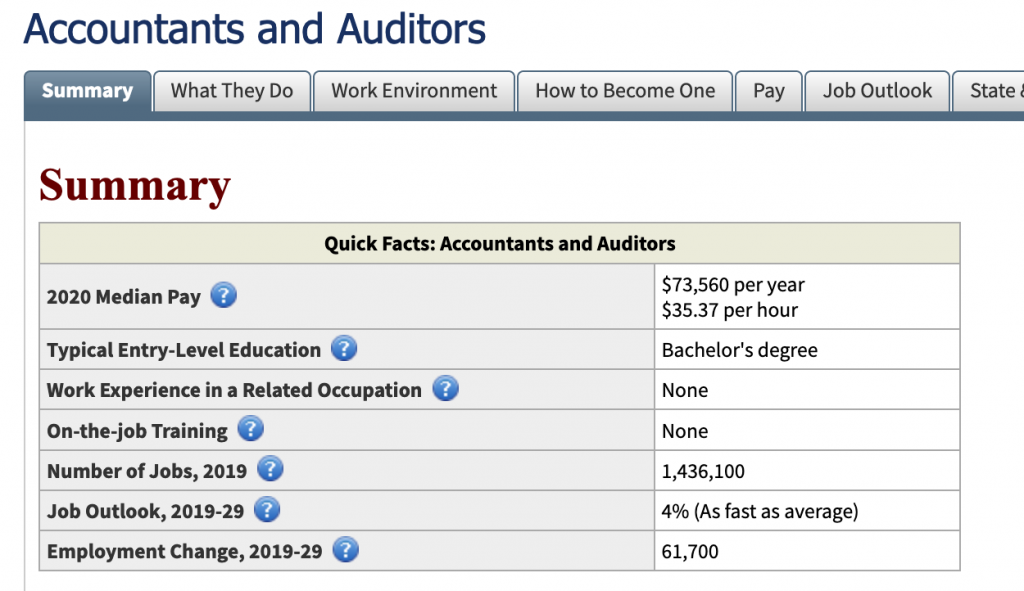Click the Accountants and Auditors page title

point(255,28)
